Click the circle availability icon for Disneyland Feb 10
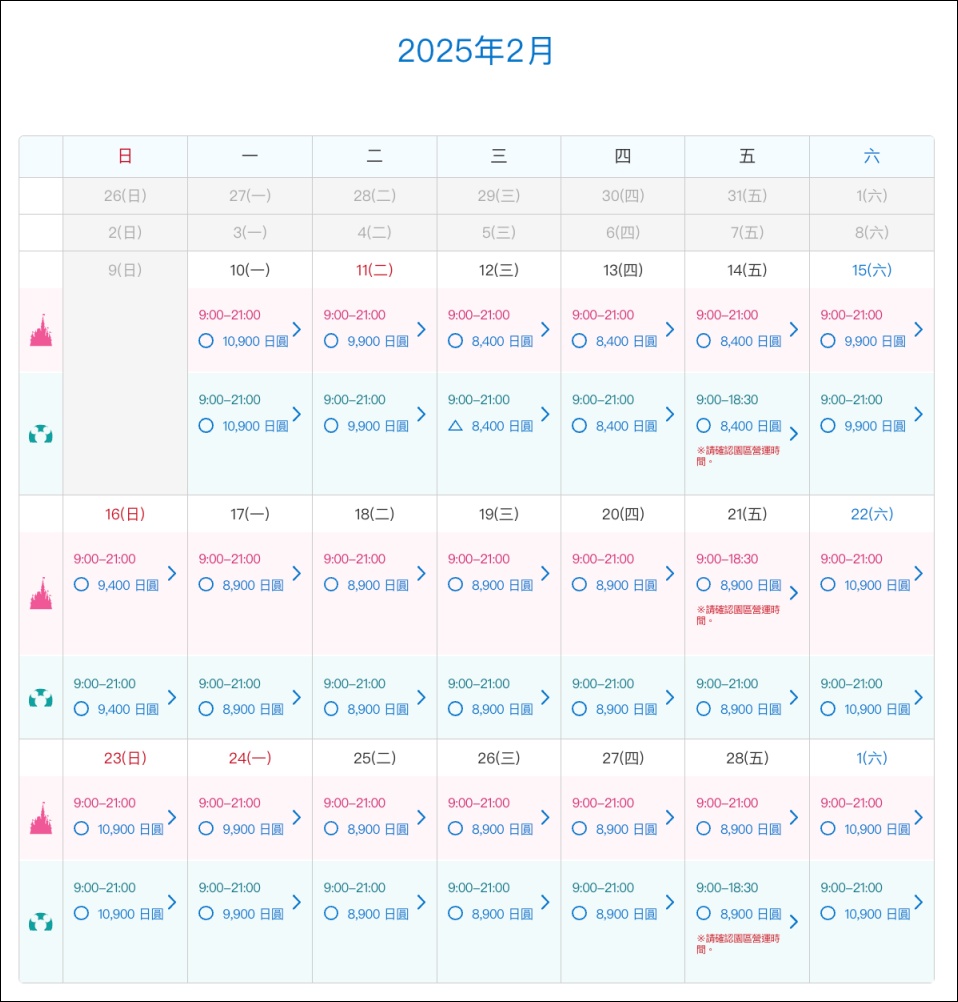The height and width of the screenshot is (1002, 958). coord(206,341)
